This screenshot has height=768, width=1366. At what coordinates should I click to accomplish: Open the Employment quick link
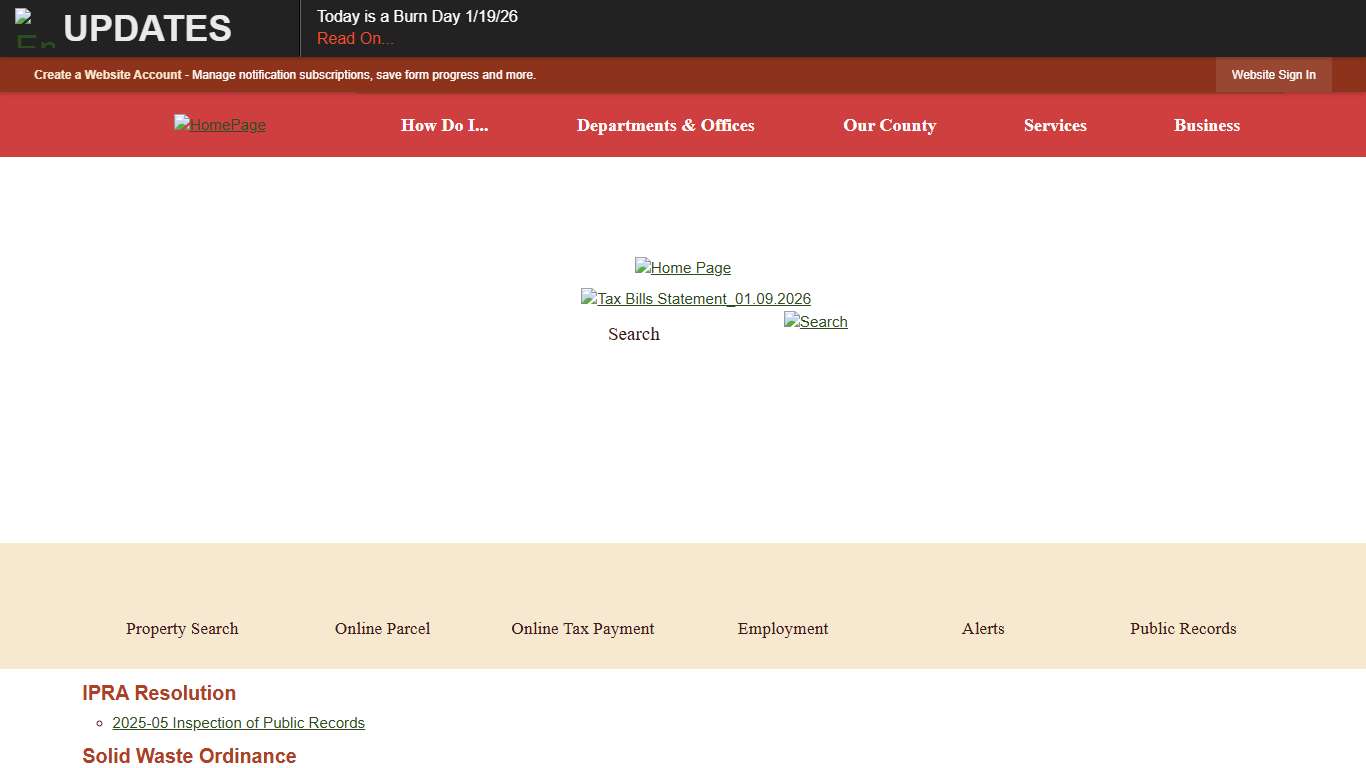tap(782, 628)
